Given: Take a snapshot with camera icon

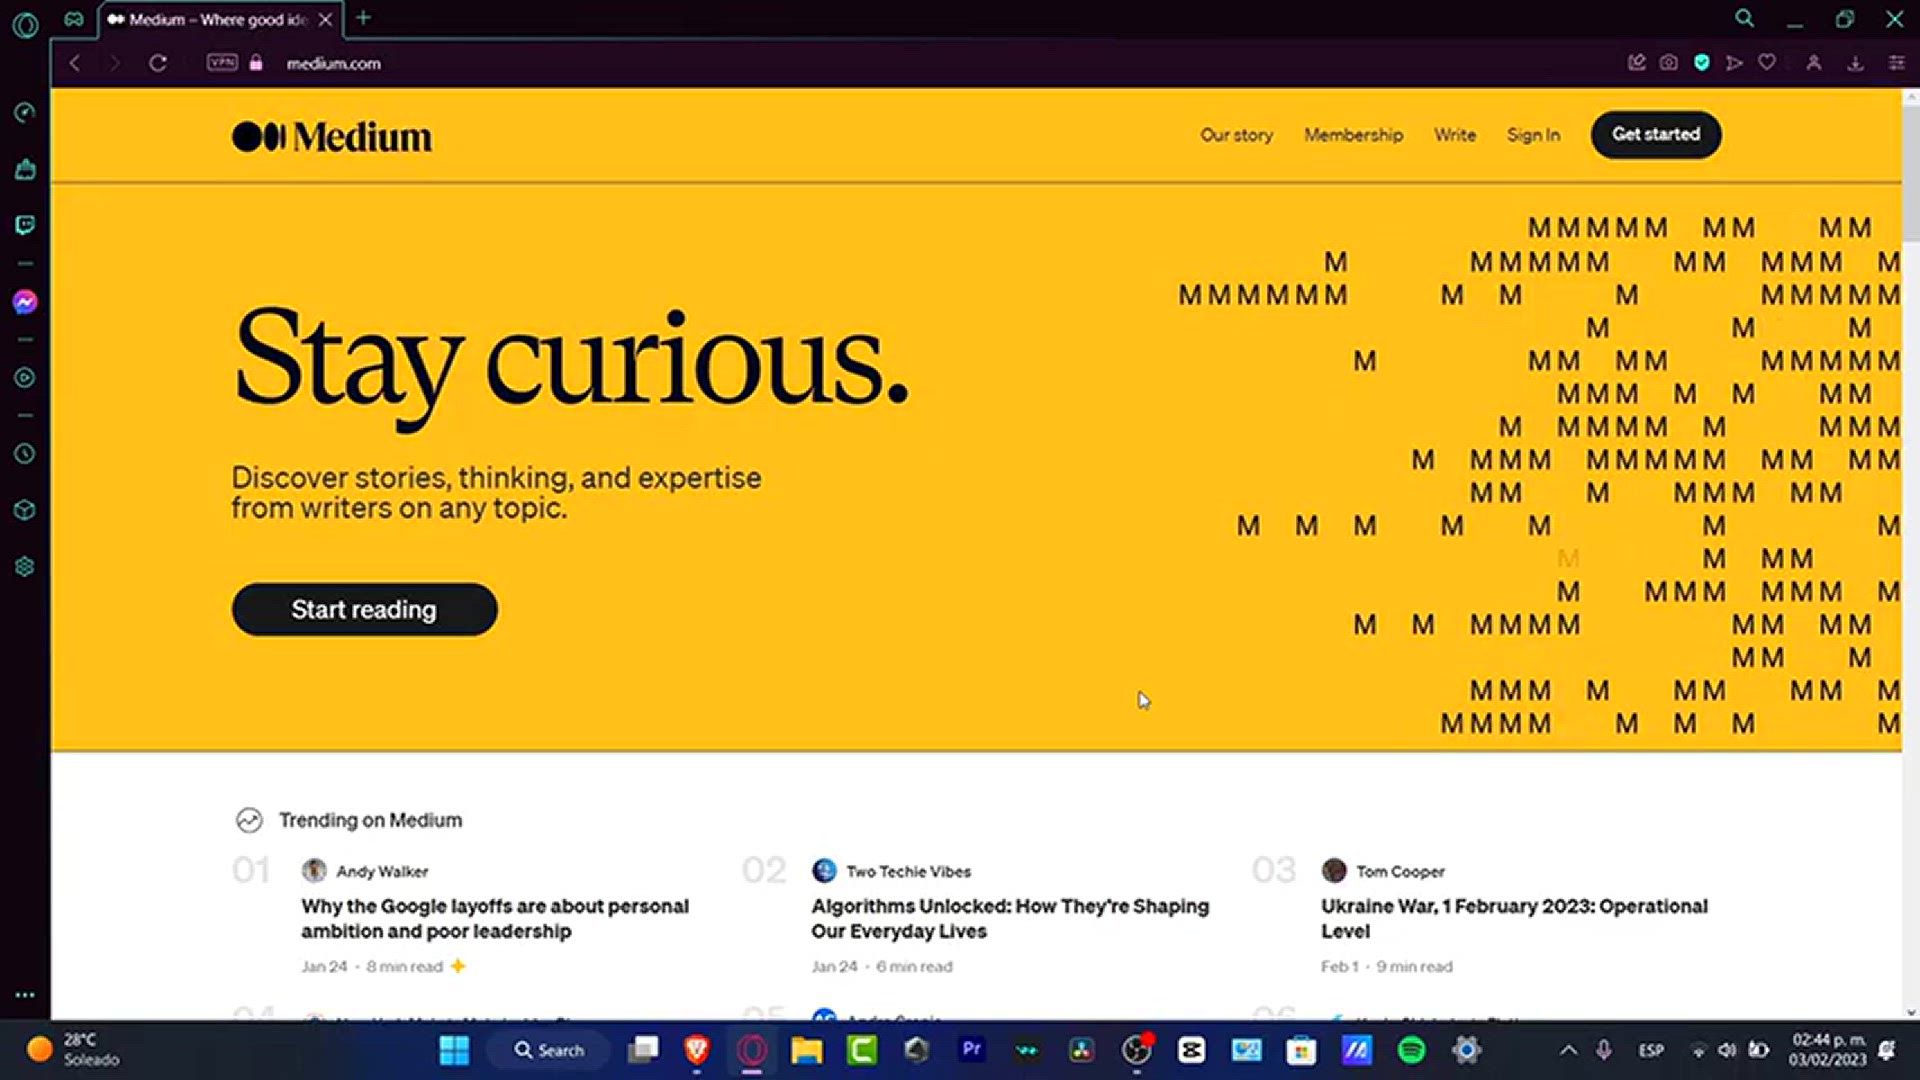Looking at the screenshot, I should pos(1668,63).
